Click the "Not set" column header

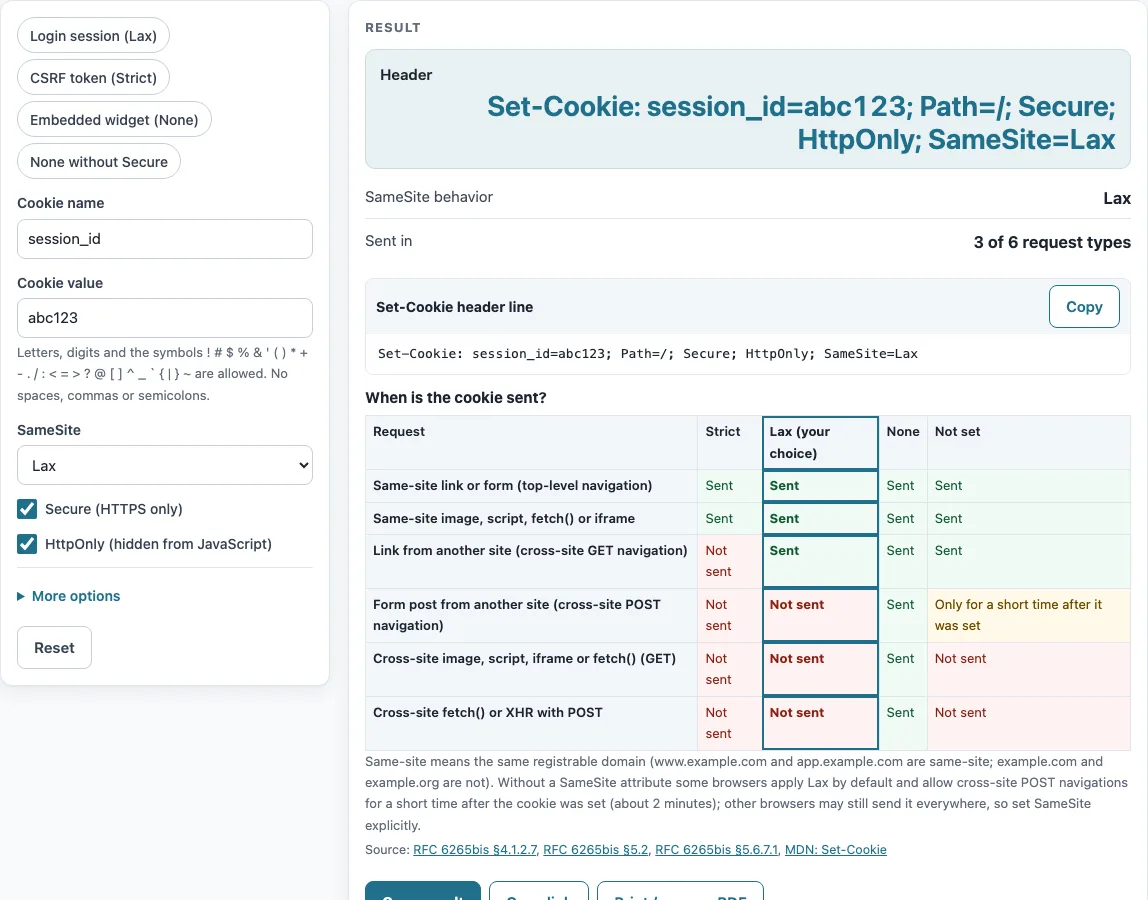1029,443
